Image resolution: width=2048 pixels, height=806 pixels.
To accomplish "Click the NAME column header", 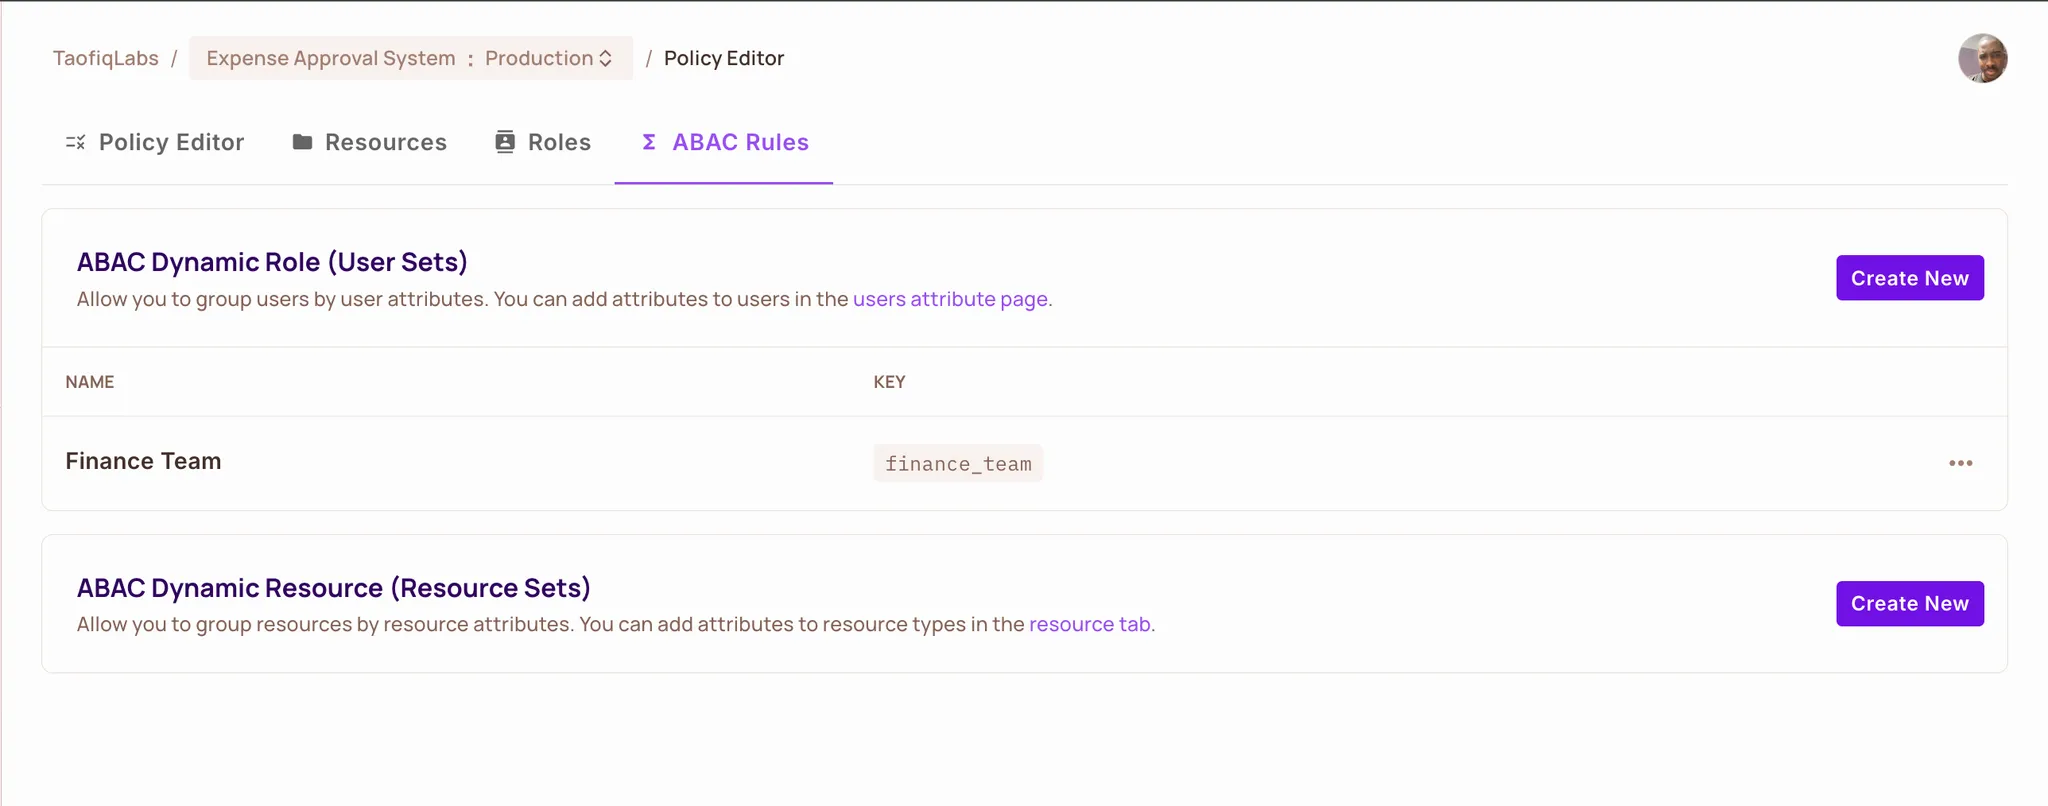I will point(90,382).
